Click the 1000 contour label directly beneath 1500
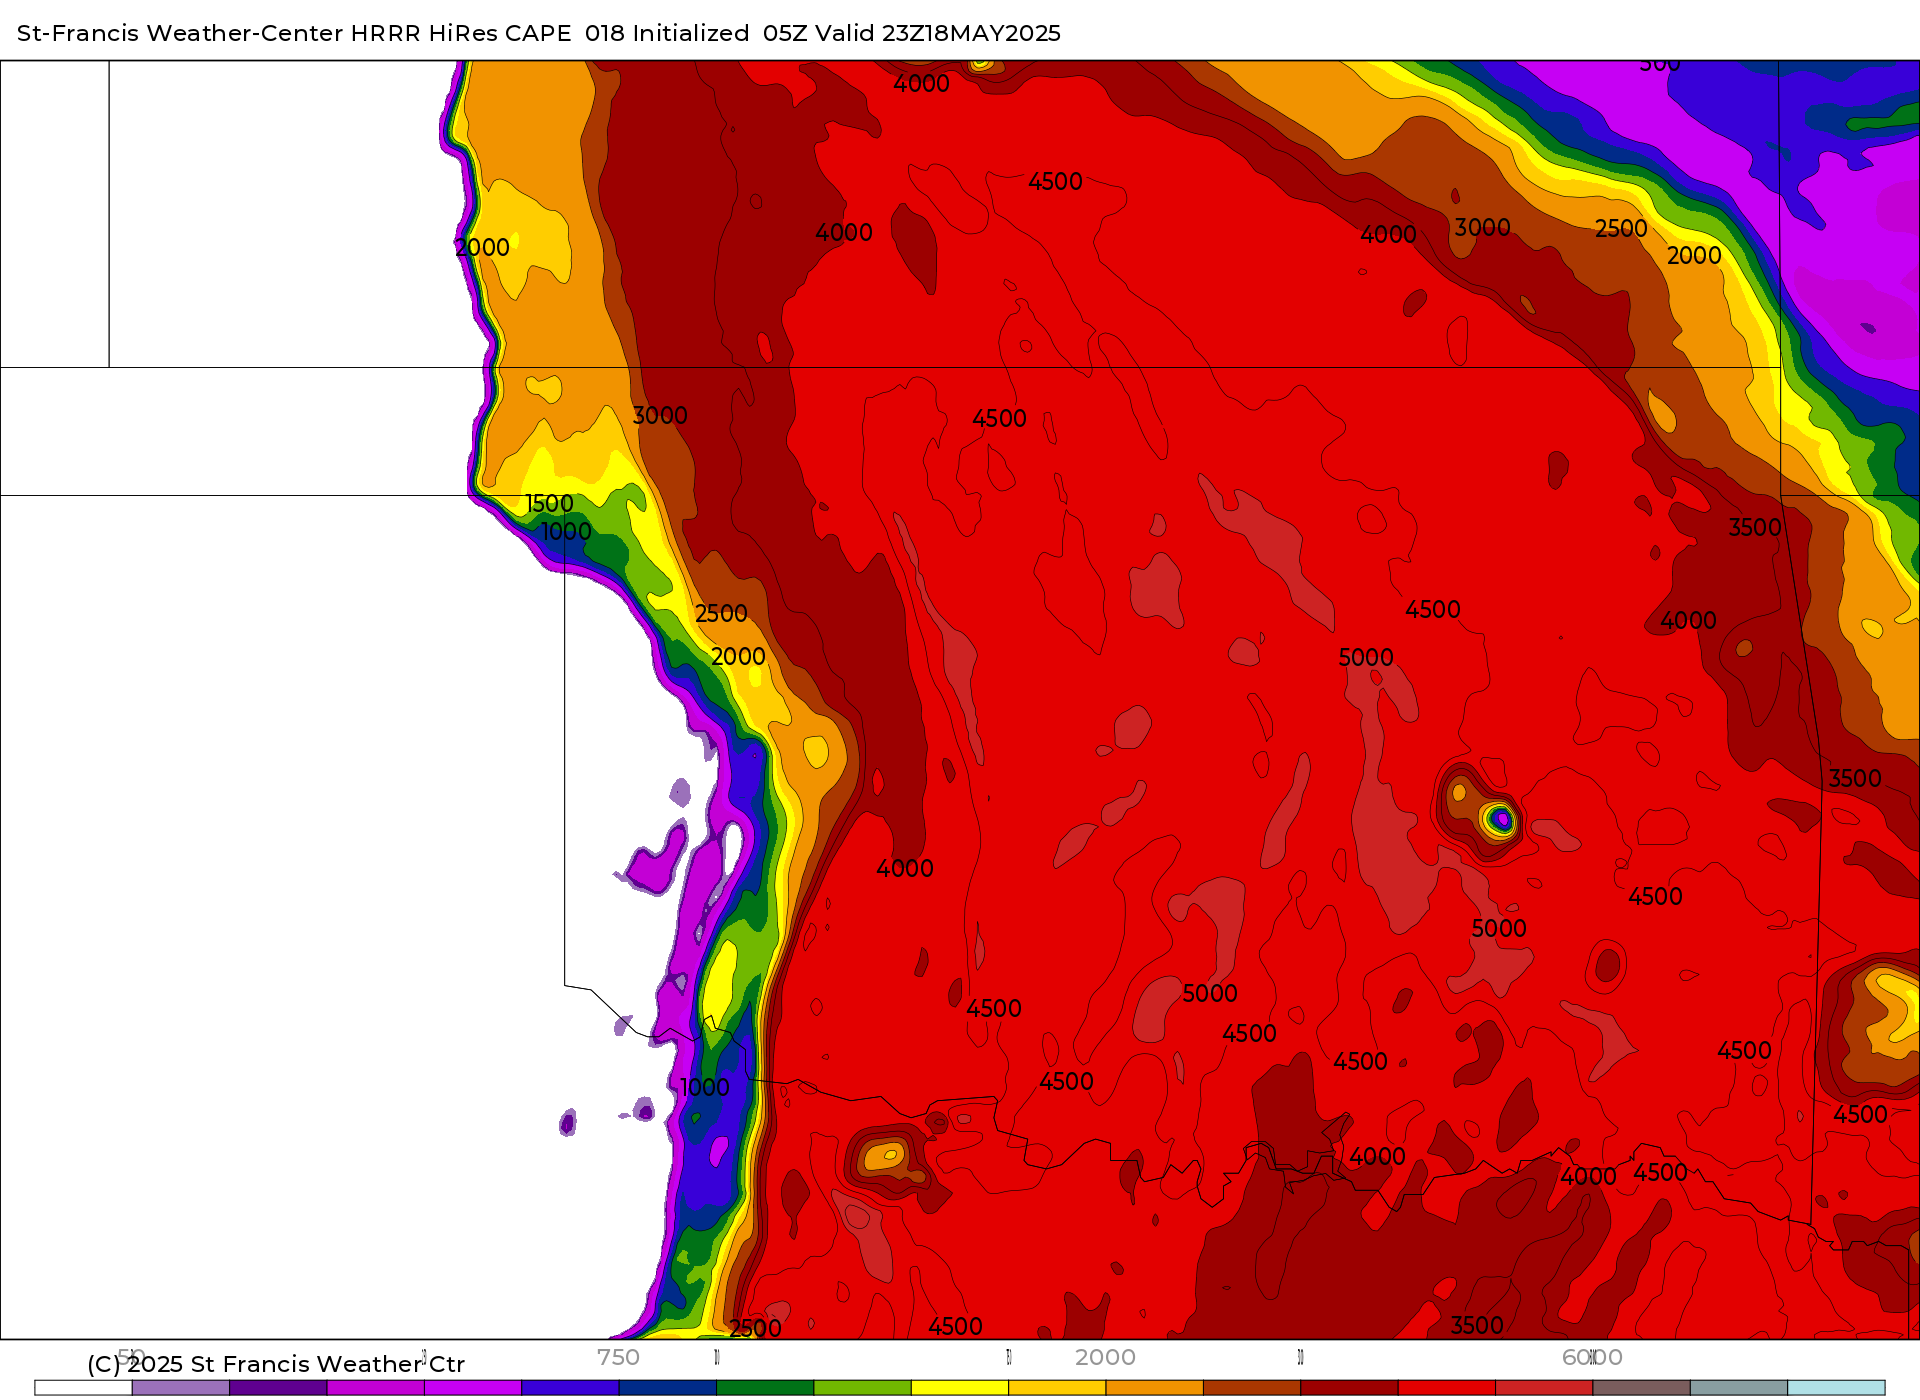1920x1400 pixels. (566, 532)
